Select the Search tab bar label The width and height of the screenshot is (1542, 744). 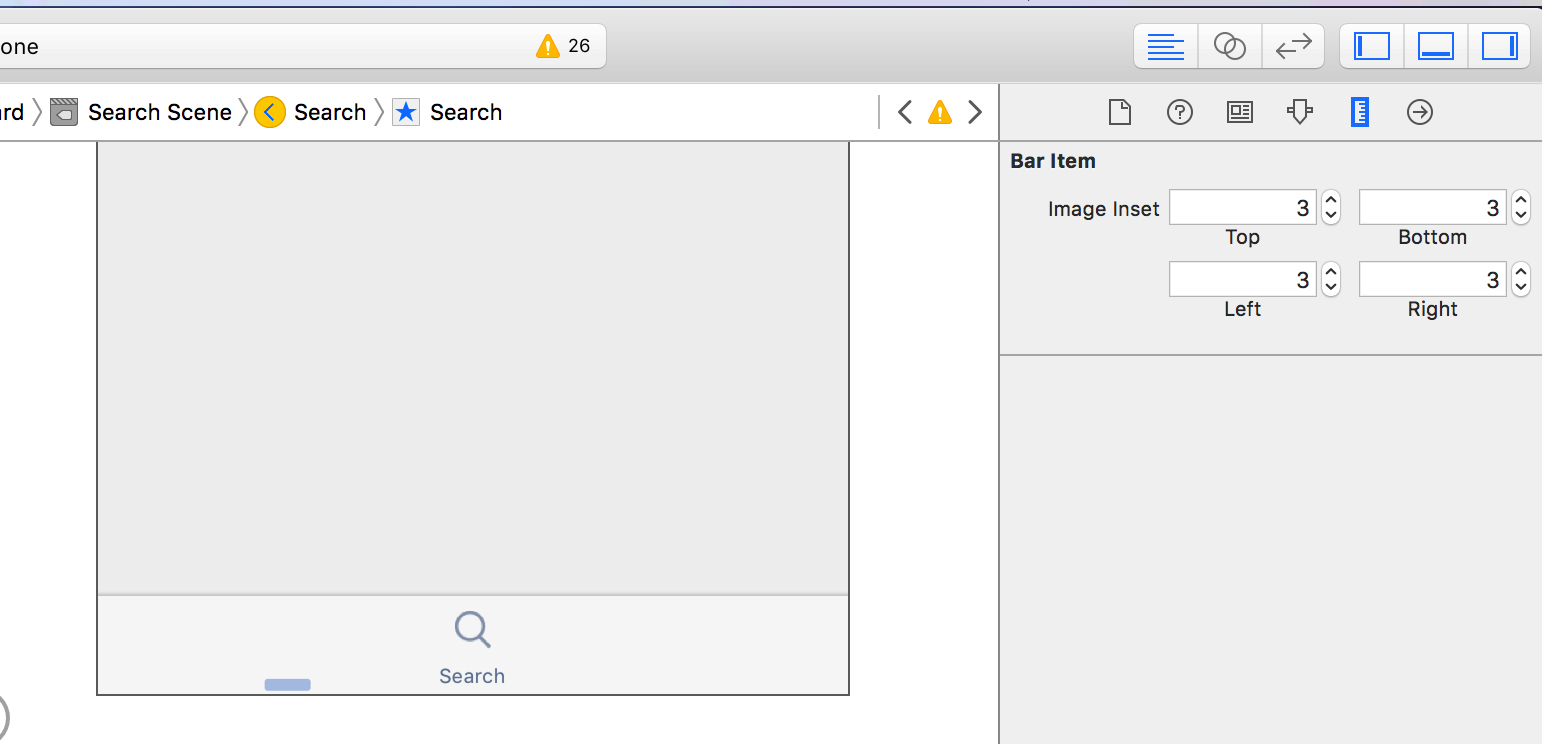coord(472,676)
